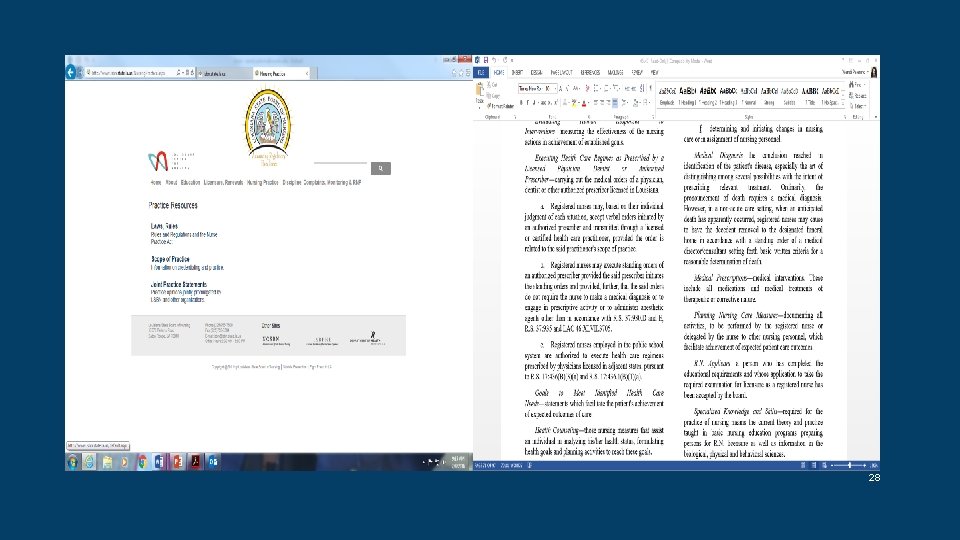
Task: Click Replace in the Editing group
Action: point(858,96)
